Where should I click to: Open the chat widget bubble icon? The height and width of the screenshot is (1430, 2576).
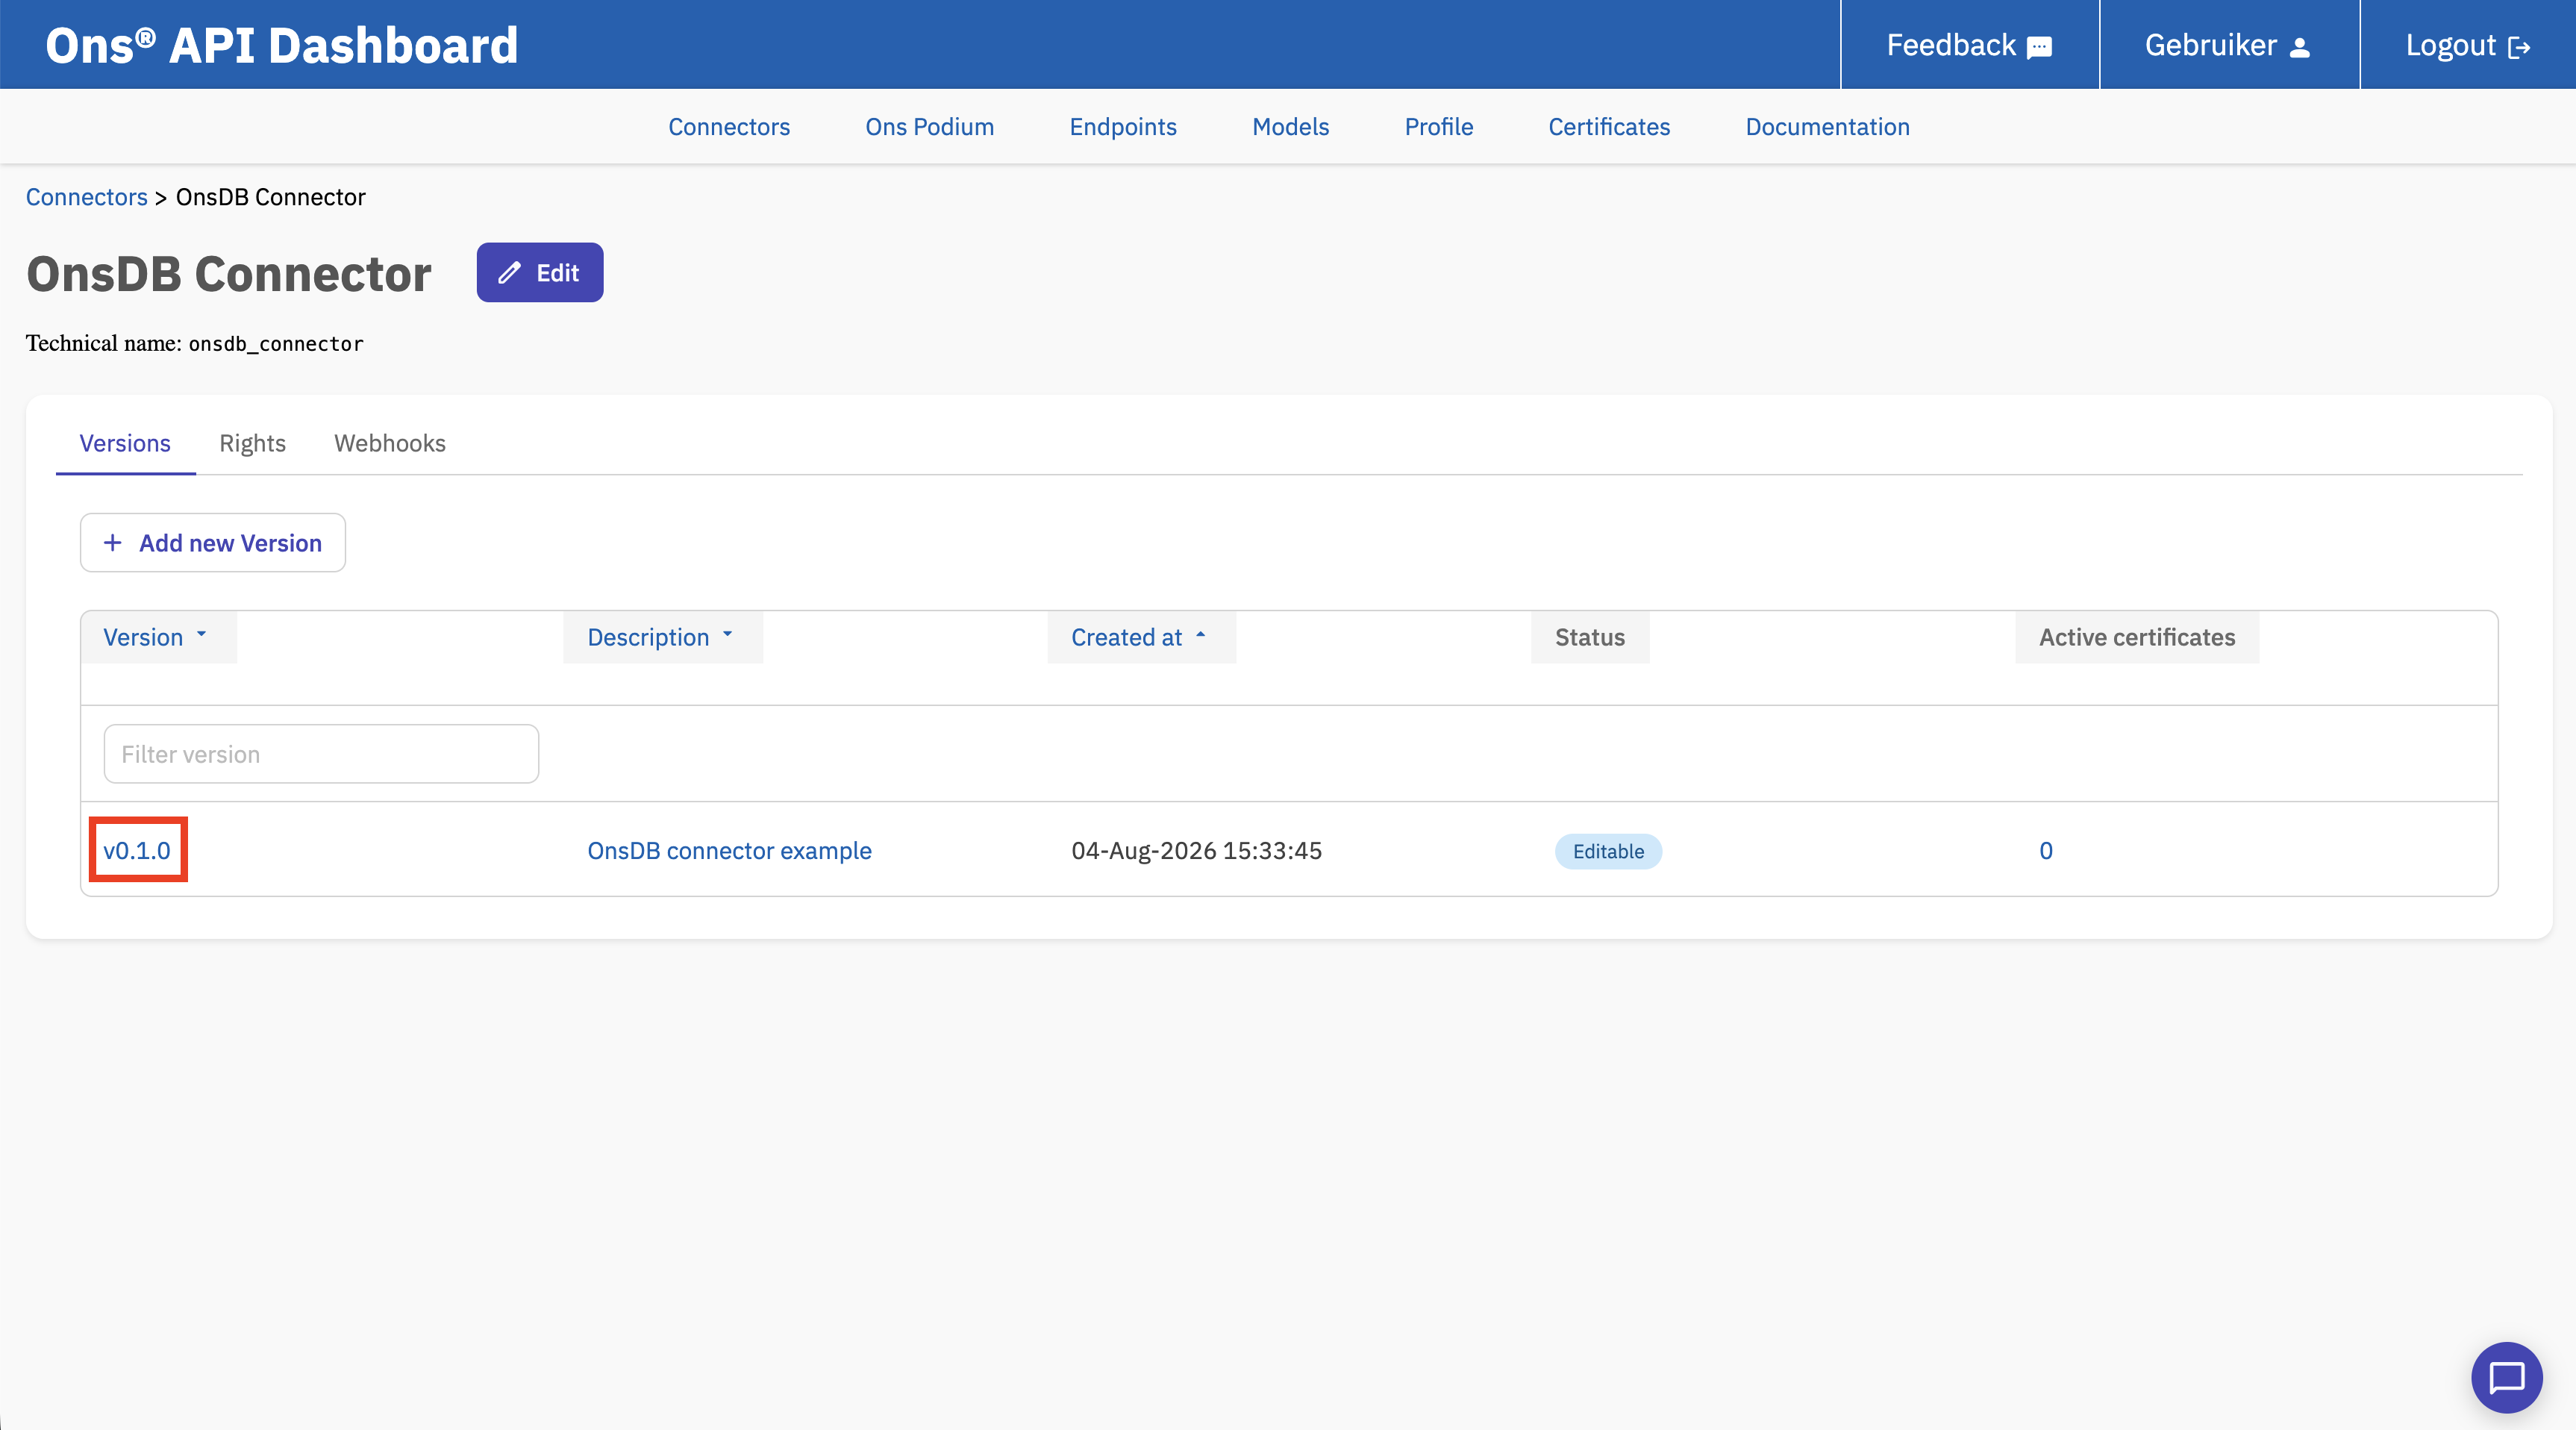tap(2506, 1377)
